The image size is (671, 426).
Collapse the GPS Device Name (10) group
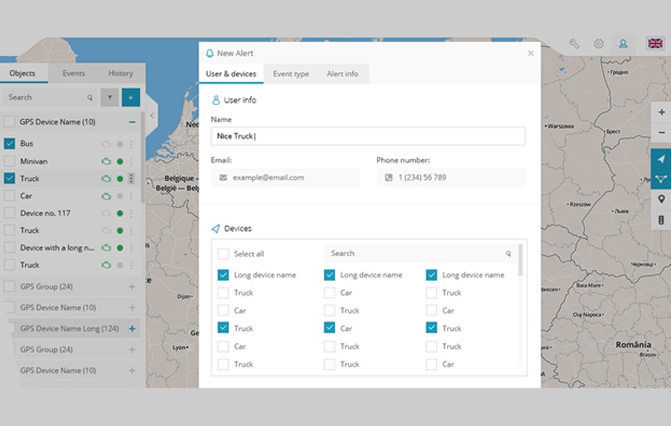(x=132, y=122)
